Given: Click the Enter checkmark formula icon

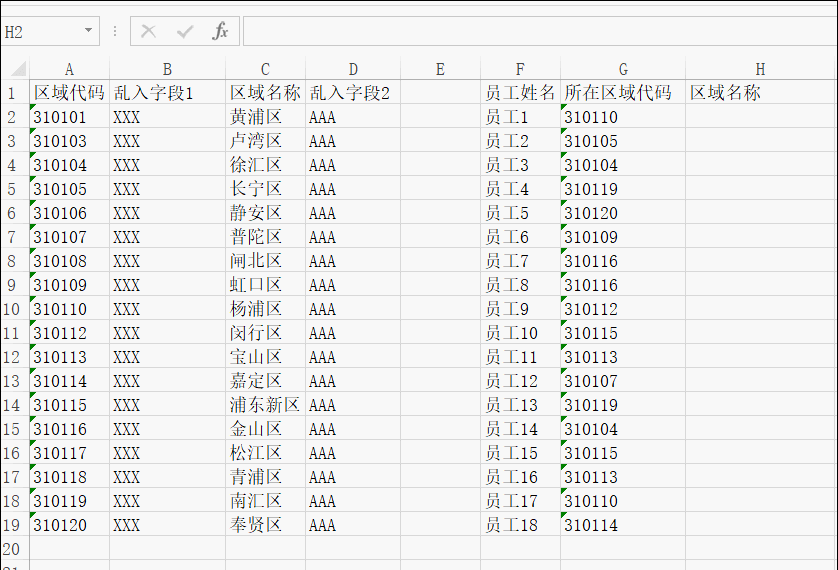Looking at the screenshot, I should tap(185, 32).
